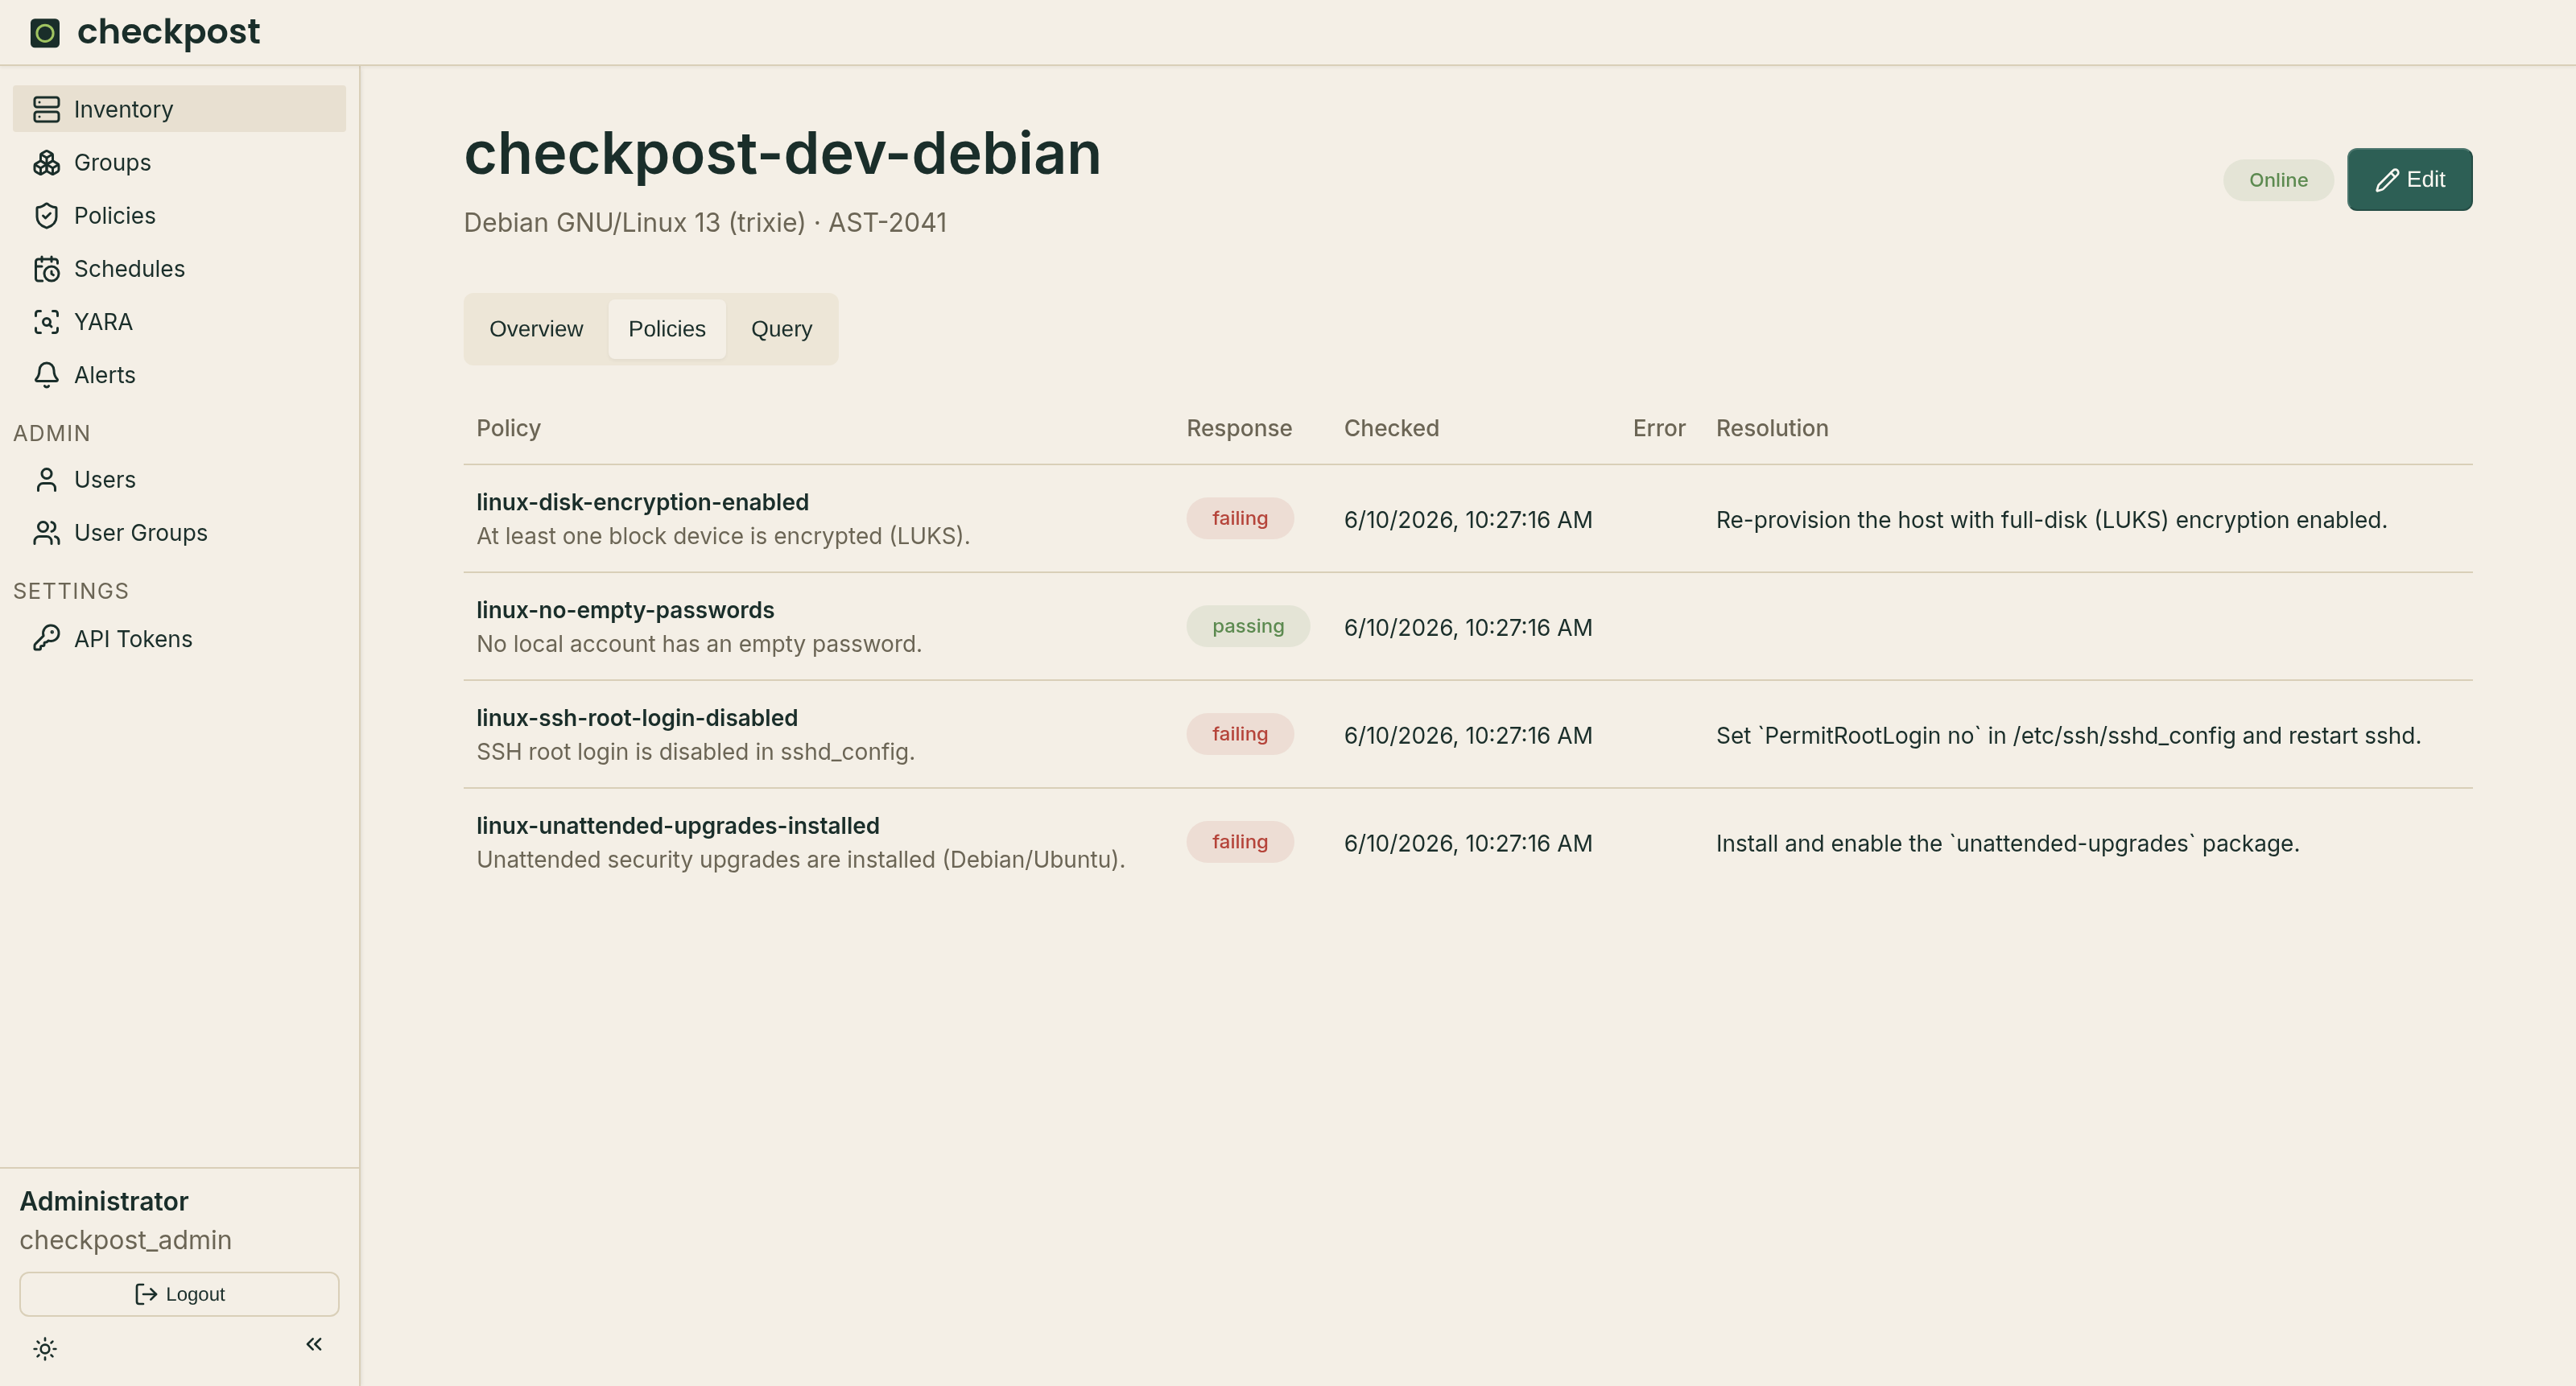The height and width of the screenshot is (1386, 2576).
Task: Click the API Tokens key icon
Action: pos(46,638)
